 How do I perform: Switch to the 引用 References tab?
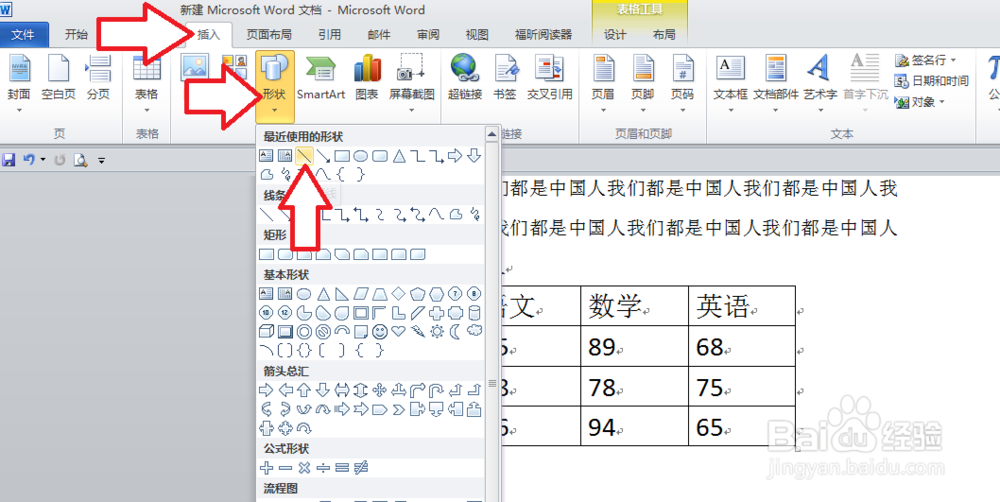(x=330, y=34)
